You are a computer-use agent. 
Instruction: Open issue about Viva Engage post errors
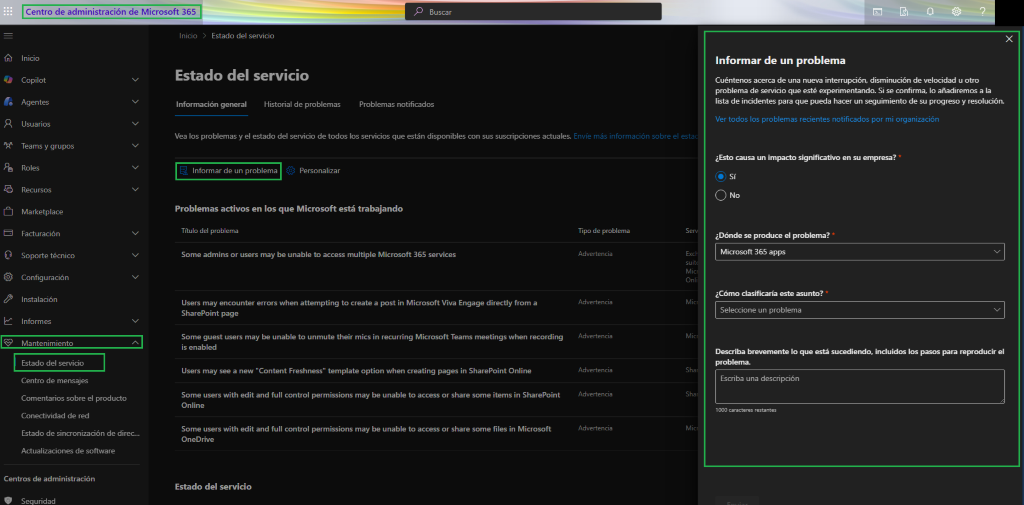tap(359, 308)
